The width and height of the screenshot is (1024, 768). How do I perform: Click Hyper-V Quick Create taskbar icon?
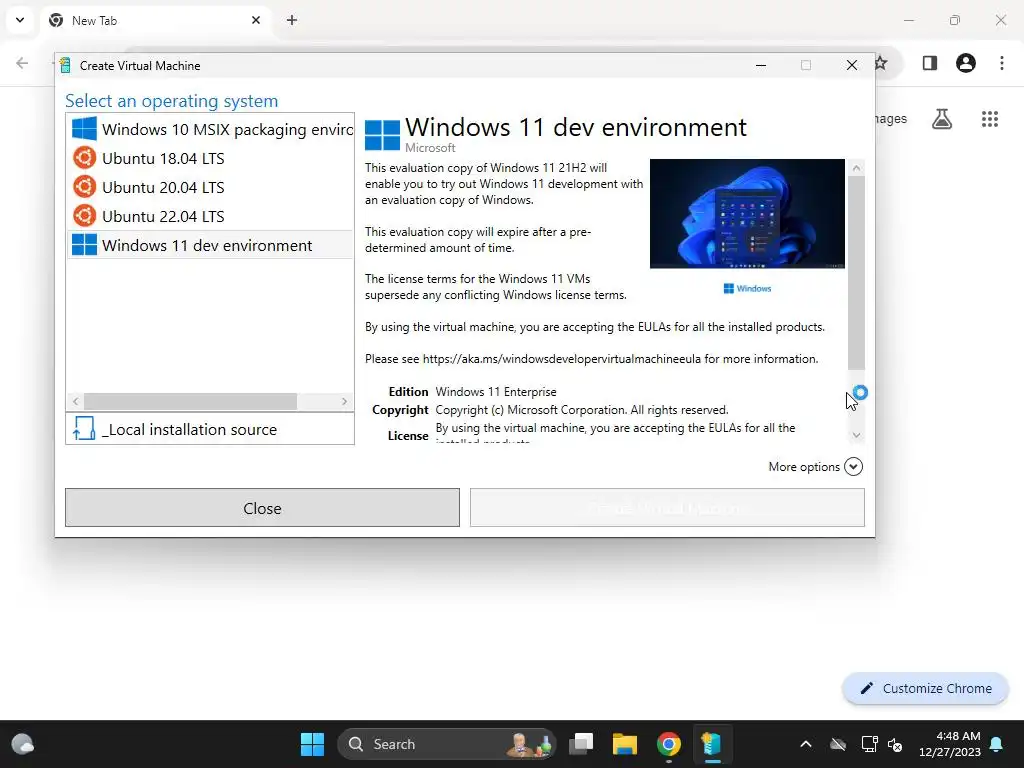pyautogui.click(x=712, y=744)
